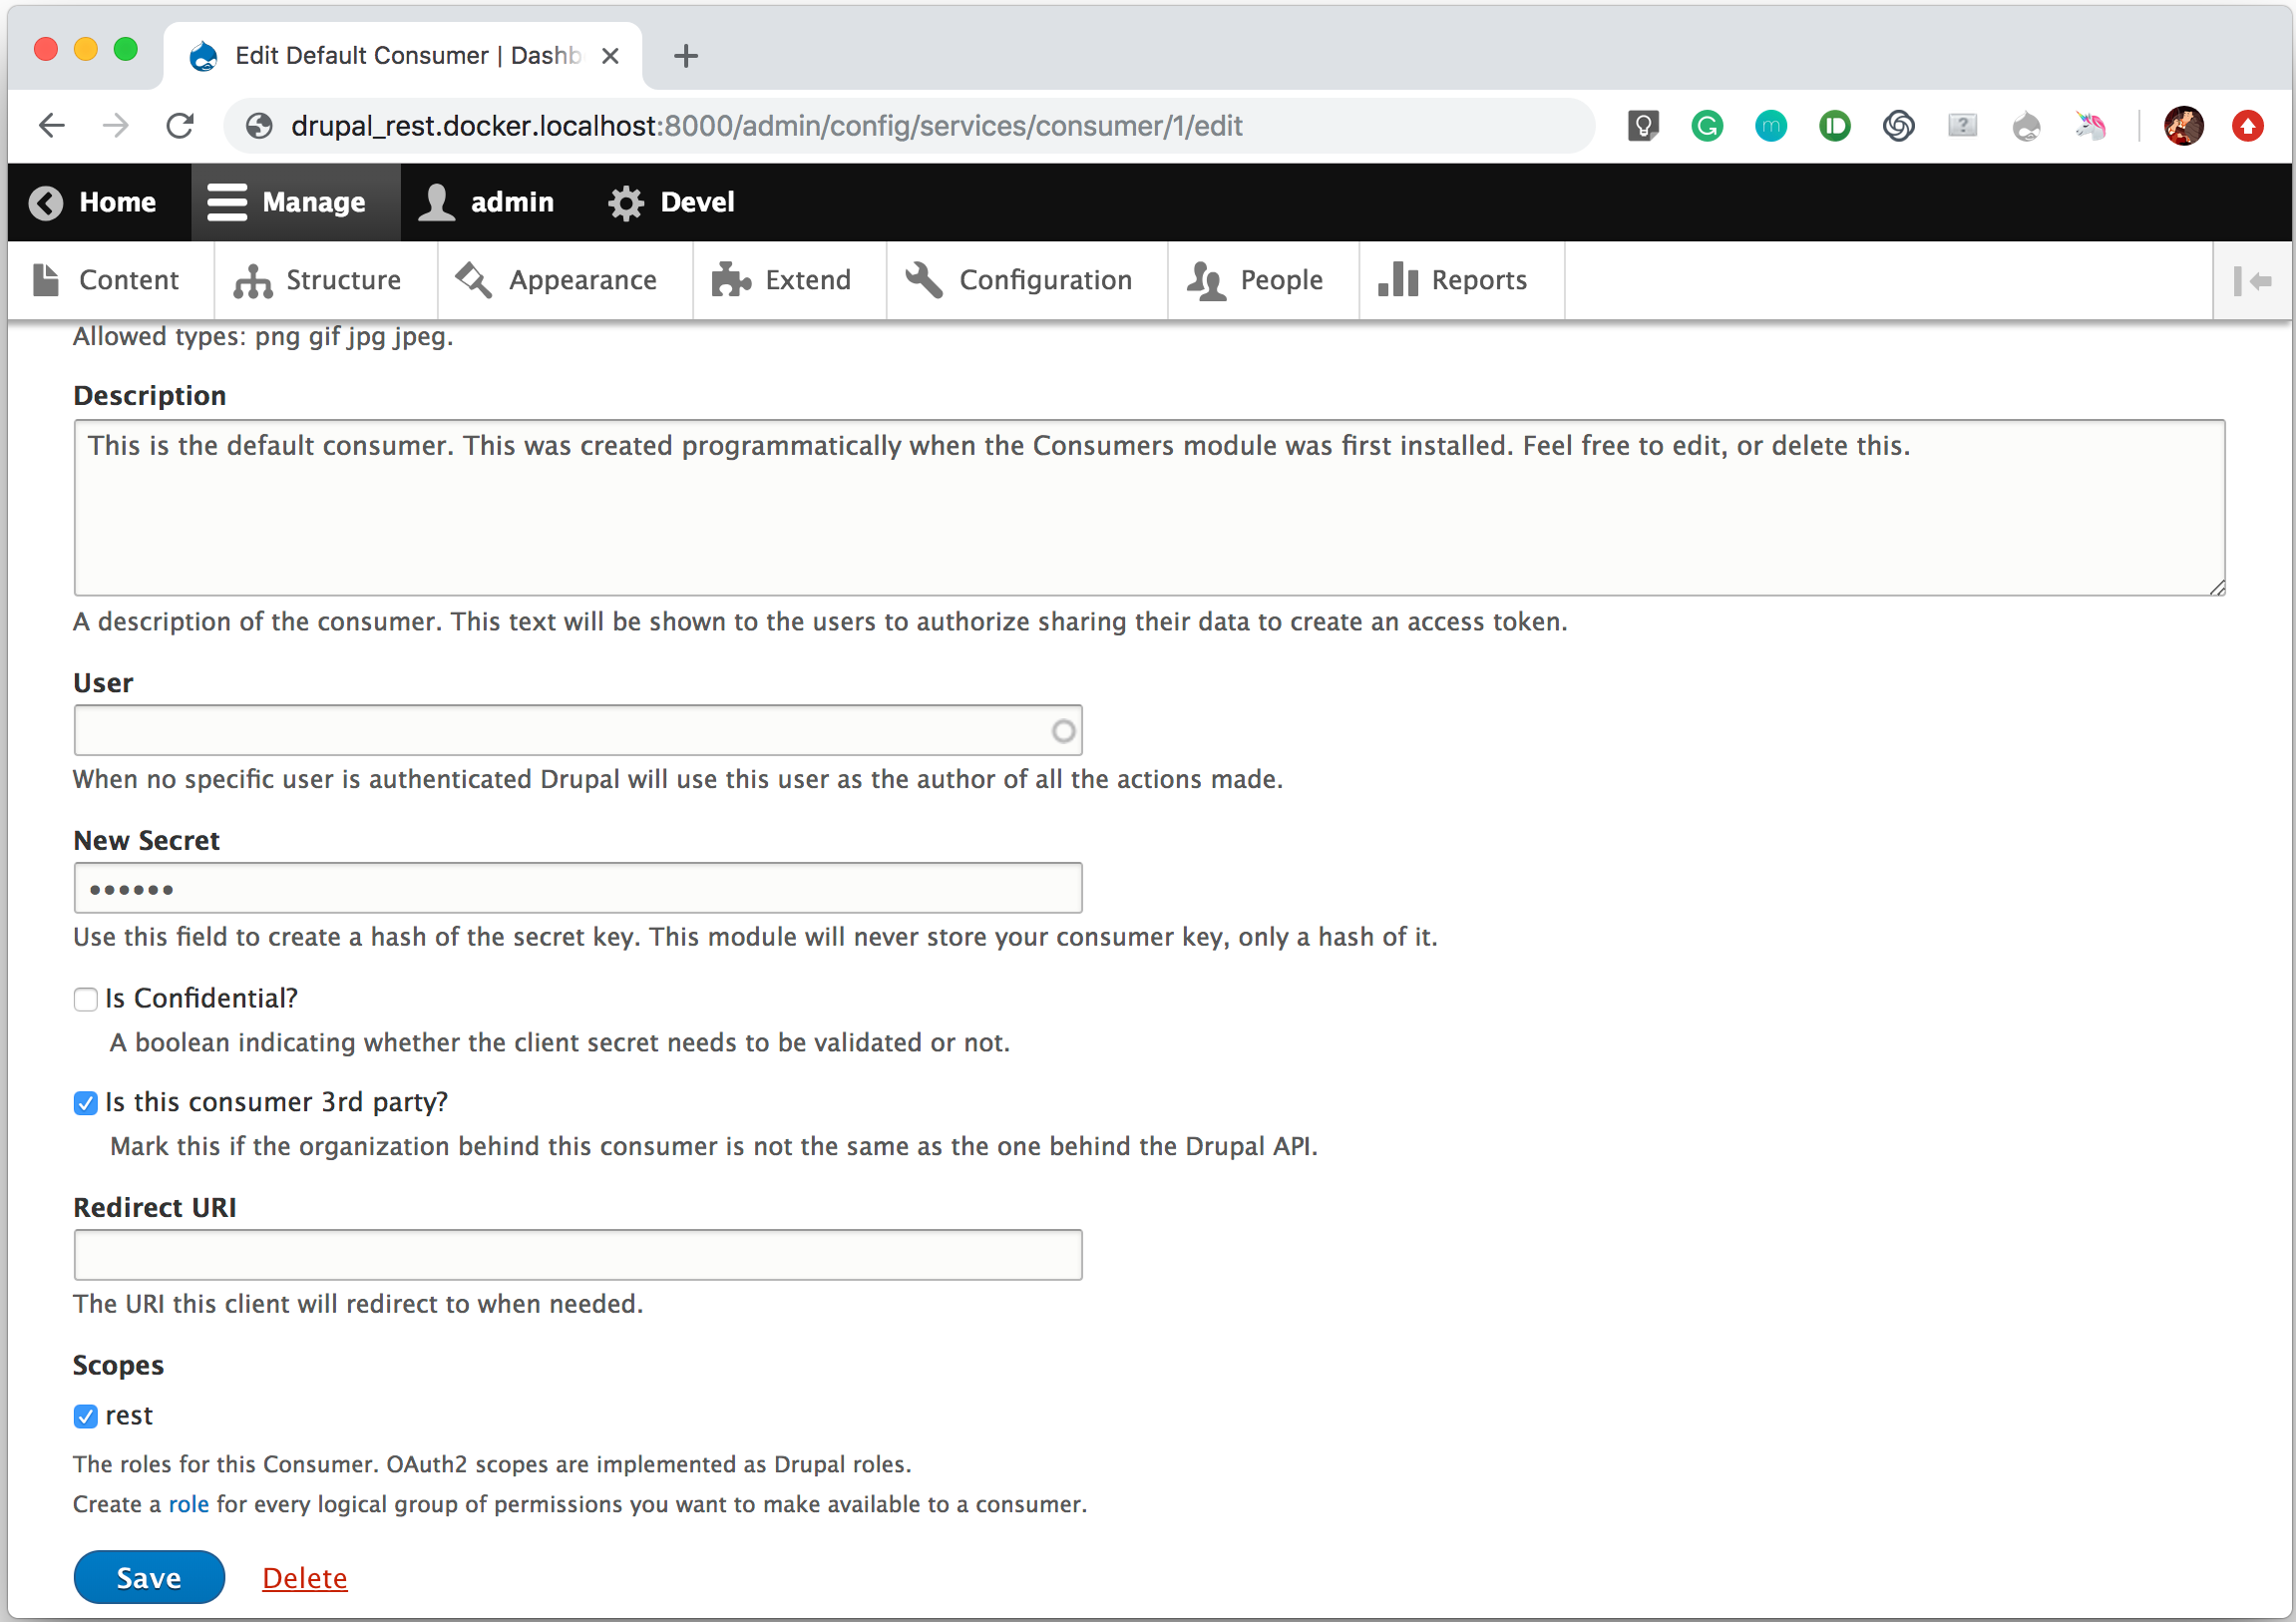Click the browser forward arrow

pyautogui.click(x=116, y=126)
